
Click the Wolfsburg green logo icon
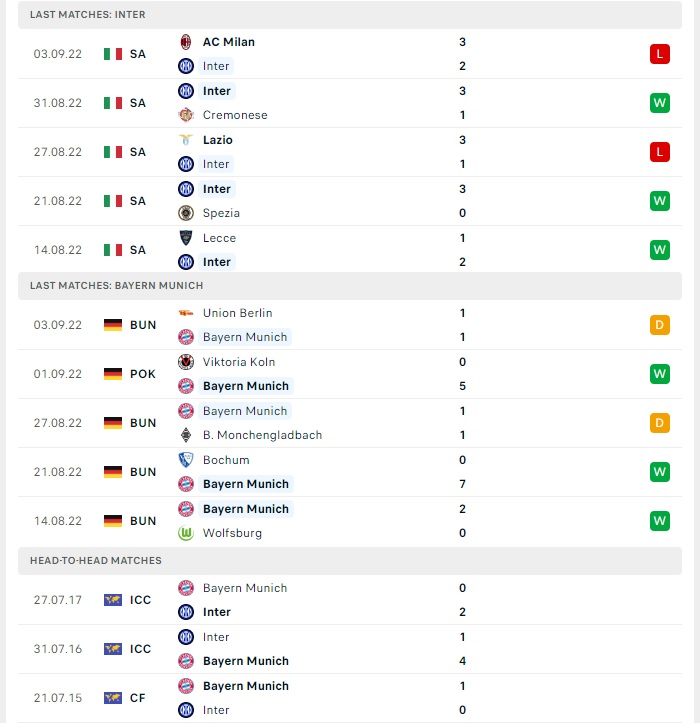(x=186, y=533)
